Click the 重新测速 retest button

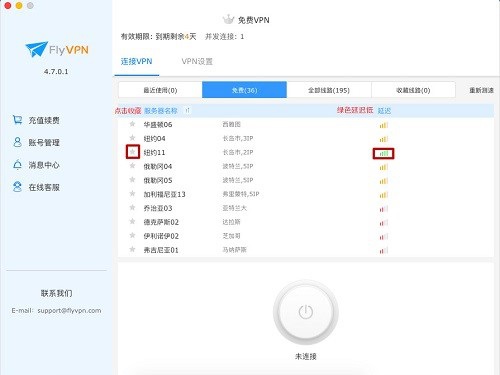(x=481, y=90)
